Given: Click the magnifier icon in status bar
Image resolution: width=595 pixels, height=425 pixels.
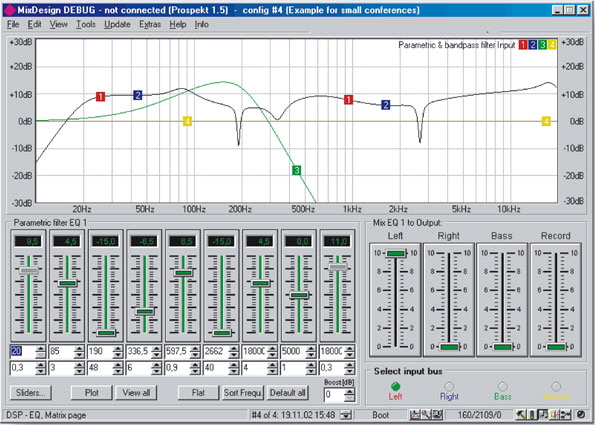Looking at the screenshot, I should (425, 415).
